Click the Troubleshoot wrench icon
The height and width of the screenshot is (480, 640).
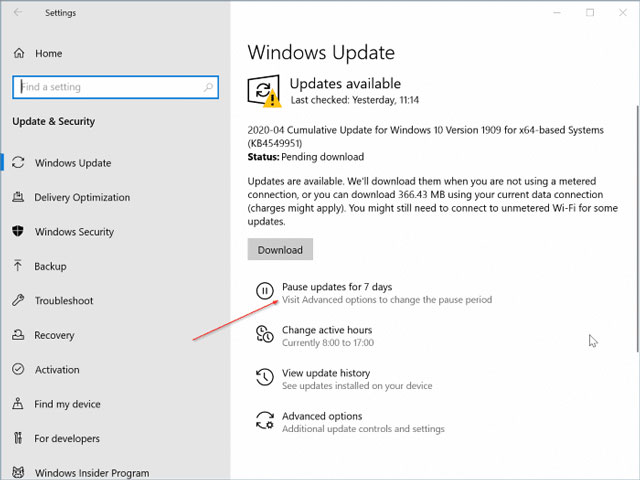(x=18, y=300)
